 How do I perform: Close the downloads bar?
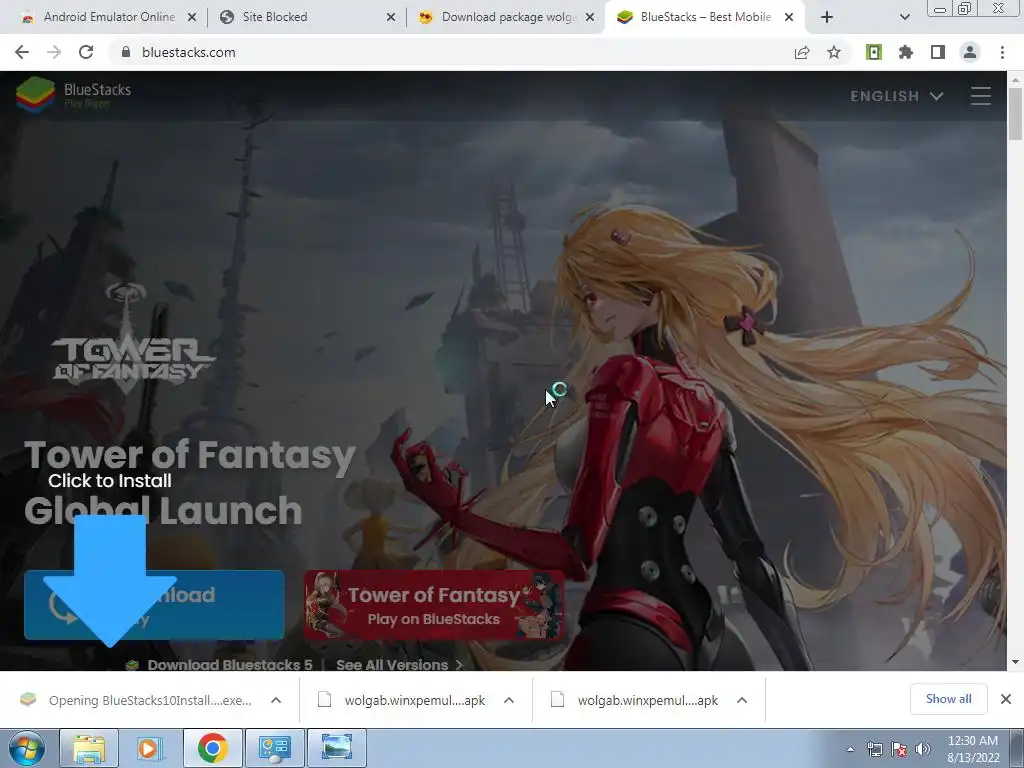(x=1006, y=699)
